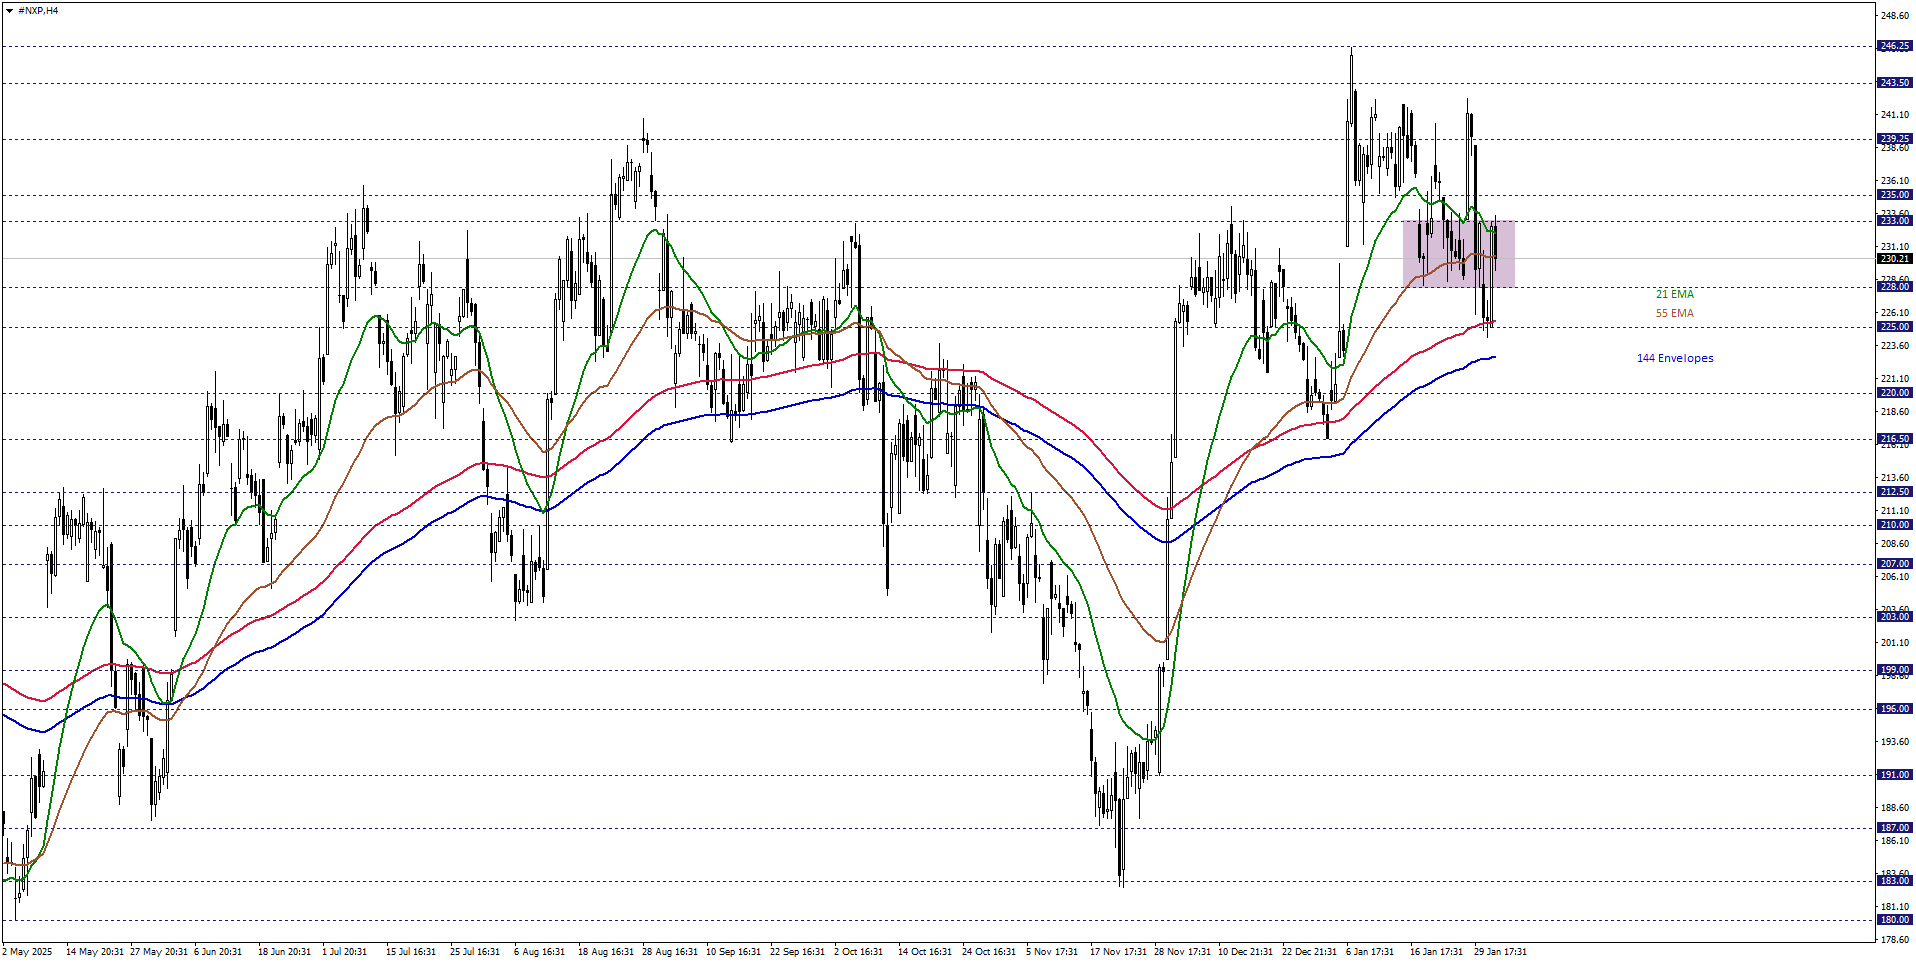Click the 239.25 price level tag

click(1894, 139)
